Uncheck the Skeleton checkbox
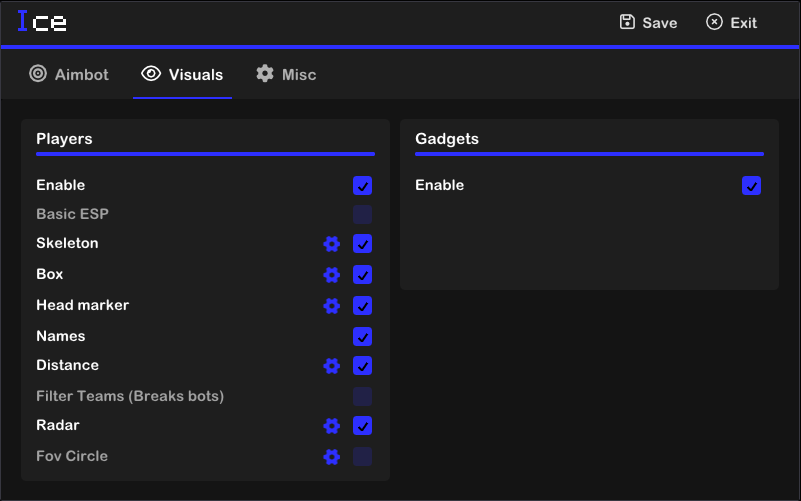Image resolution: width=801 pixels, height=501 pixels. click(x=363, y=244)
